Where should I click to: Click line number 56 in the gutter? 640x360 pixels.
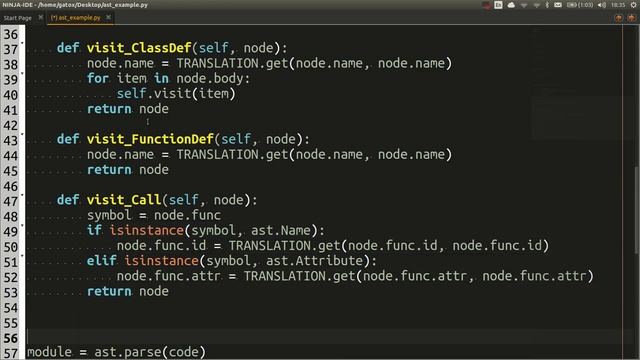point(11,338)
